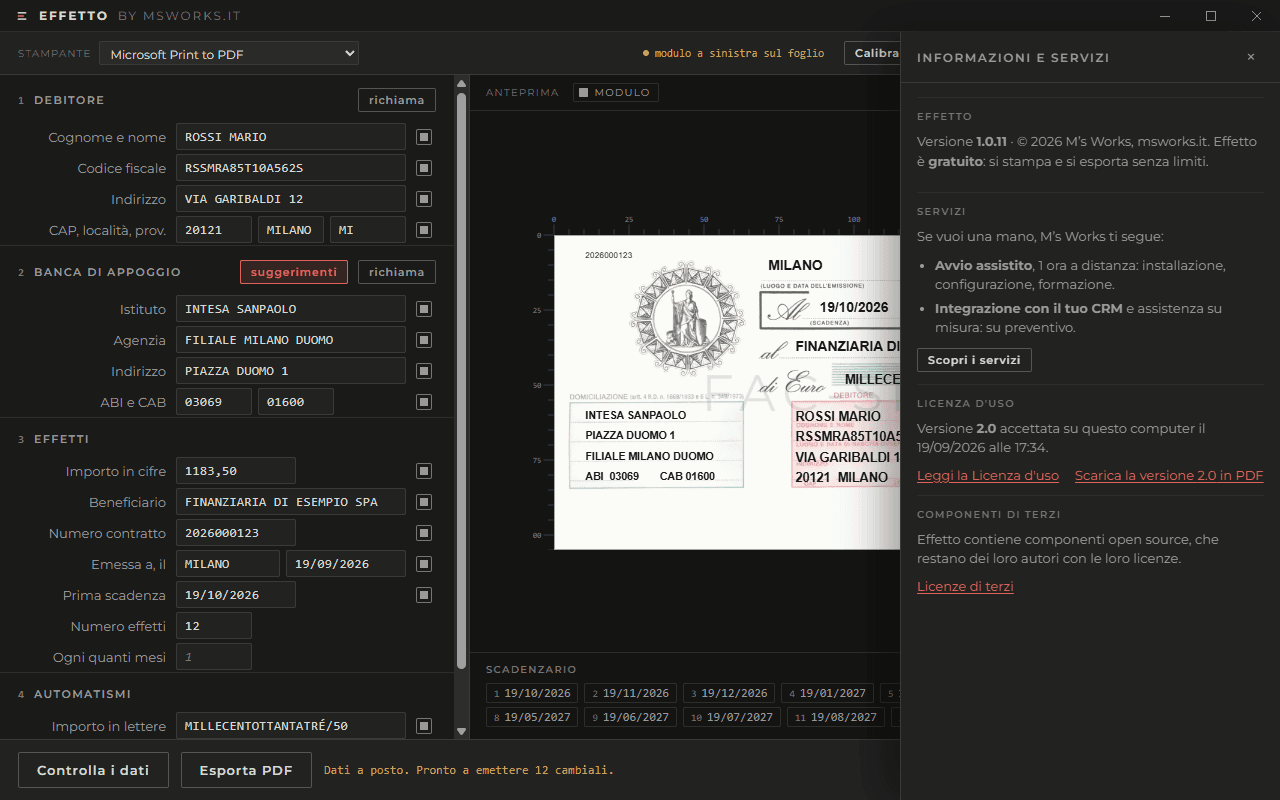This screenshot has width=1280, height=800.
Task: Focus the Importo in cifre field
Action: point(236,471)
